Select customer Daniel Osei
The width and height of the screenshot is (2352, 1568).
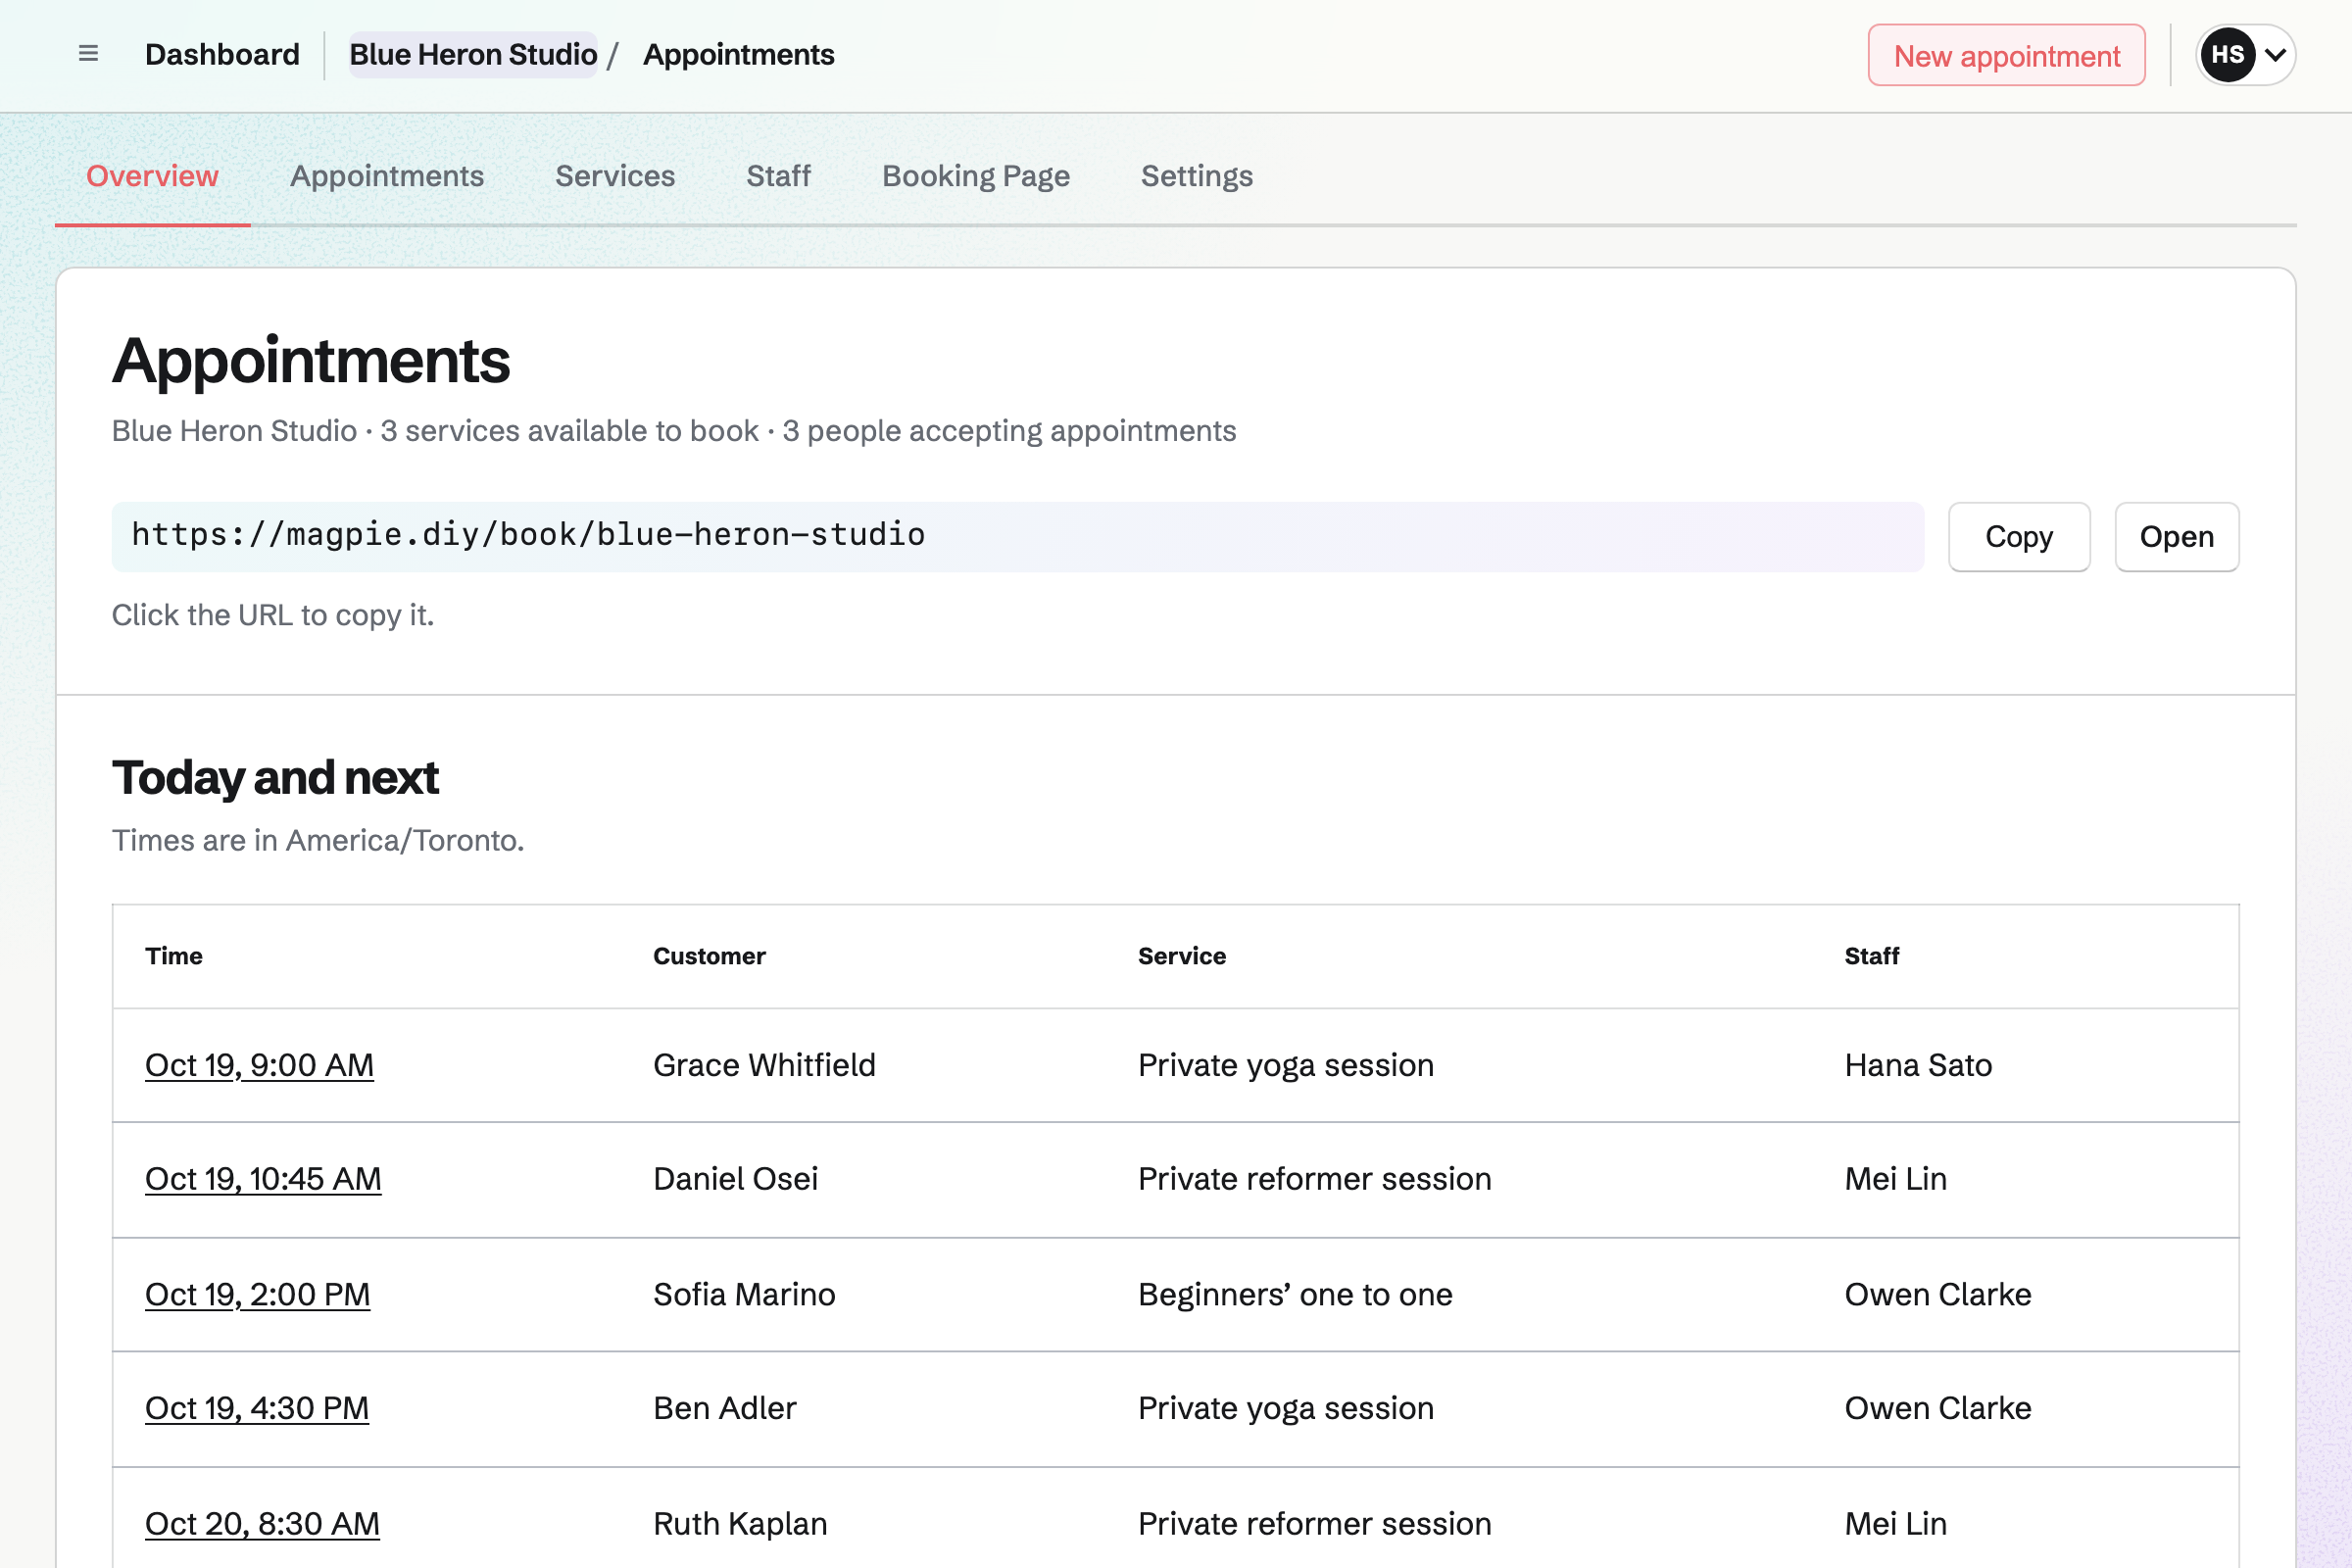pos(735,1179)
